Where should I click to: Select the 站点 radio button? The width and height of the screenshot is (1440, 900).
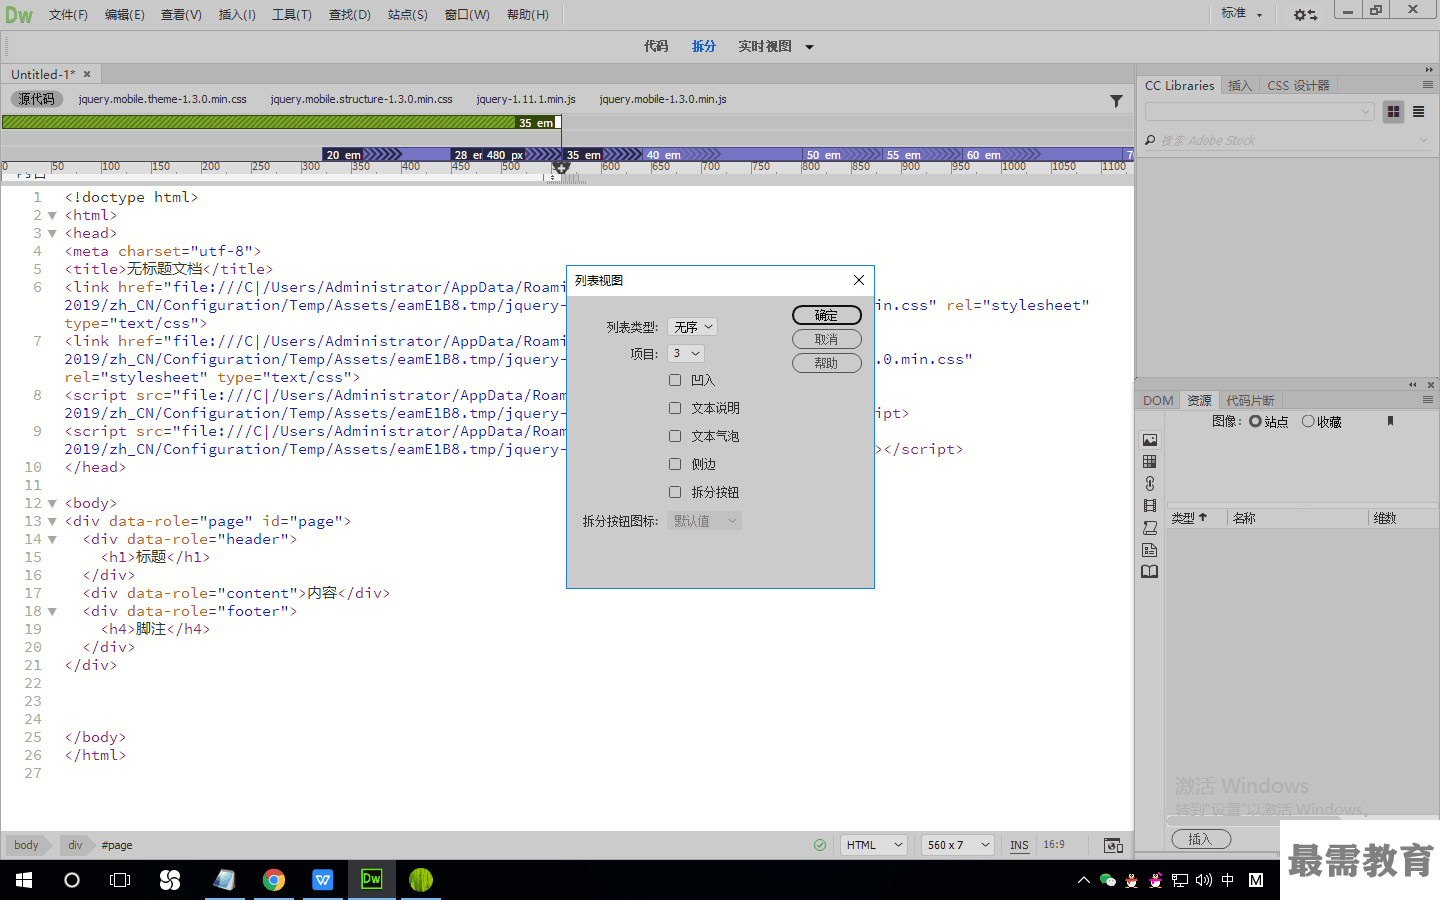click(x=1255, y=421)
